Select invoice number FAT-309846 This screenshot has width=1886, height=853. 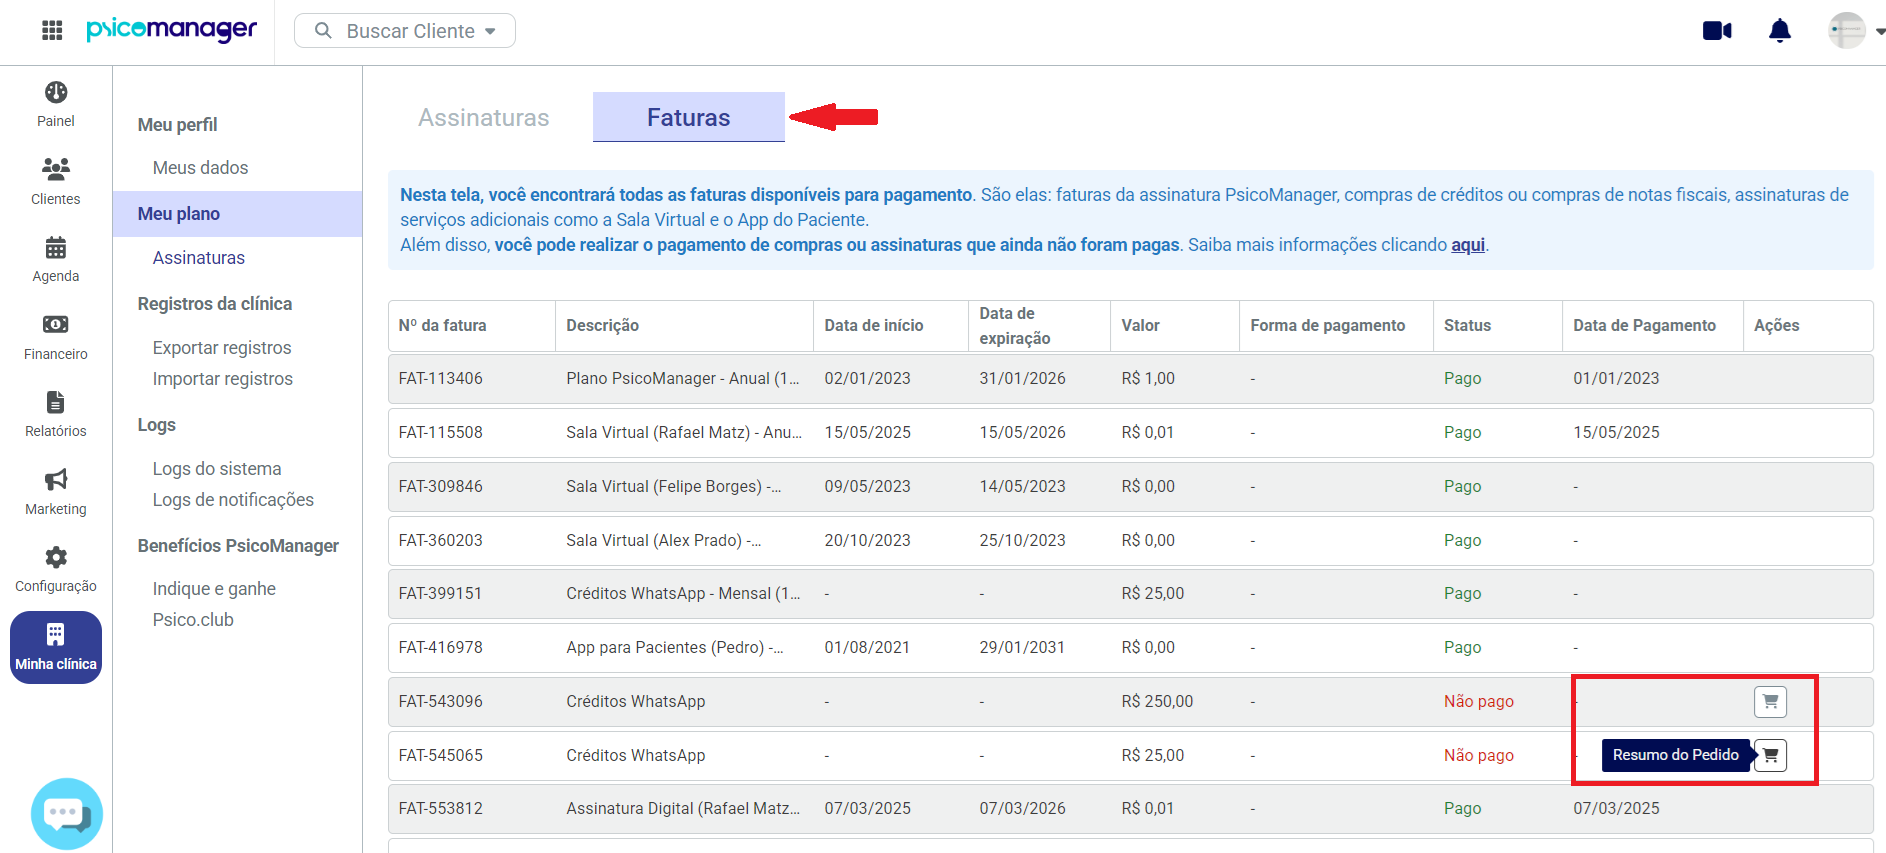point(440,487)
